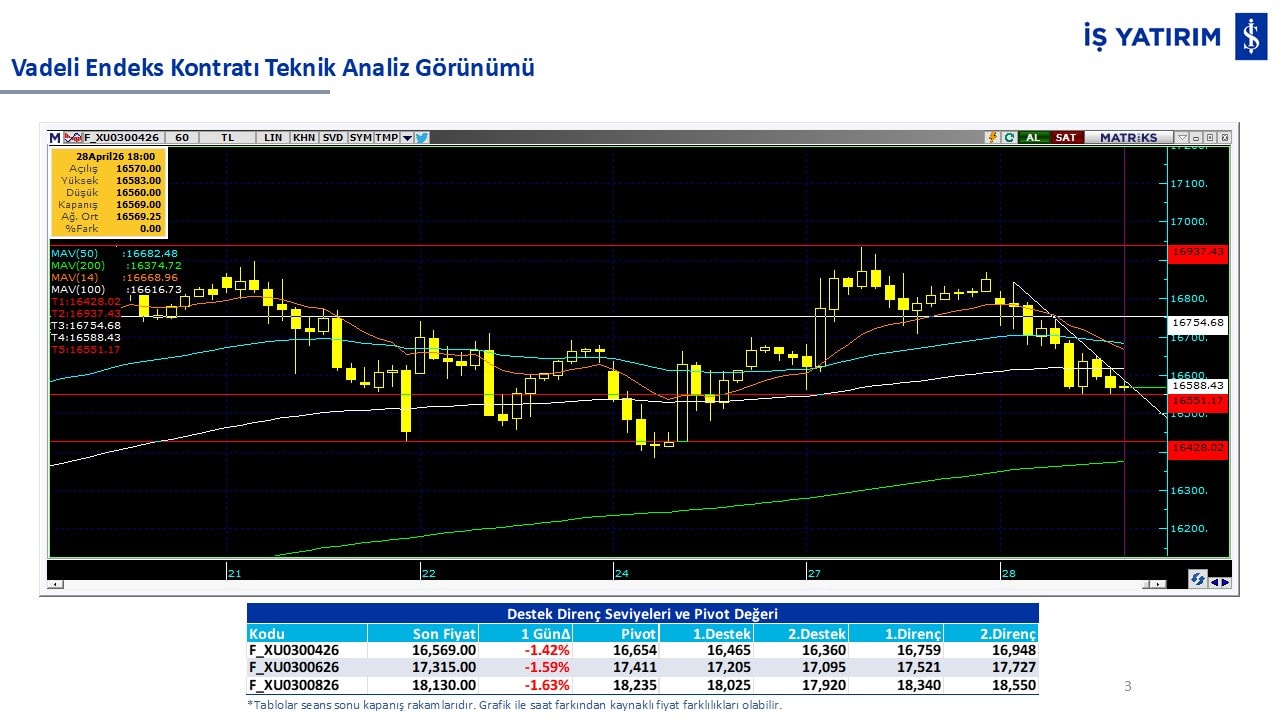Click the Twitter bird icon
Screen dimensions: 1280x720
pos(422,137)
